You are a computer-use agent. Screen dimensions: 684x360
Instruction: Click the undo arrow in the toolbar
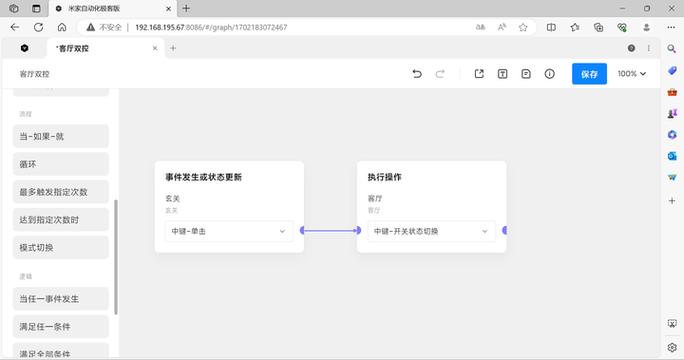tap(417, 74)
